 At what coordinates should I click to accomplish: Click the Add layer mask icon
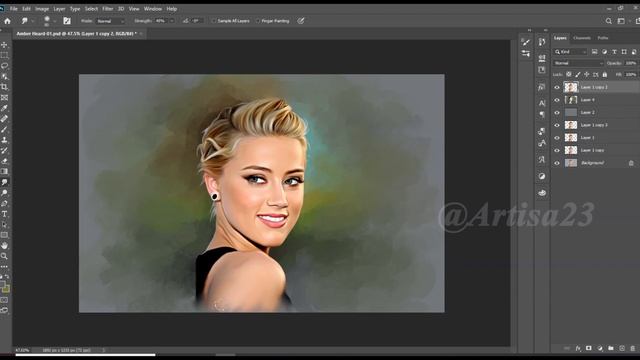pos(589,348)
